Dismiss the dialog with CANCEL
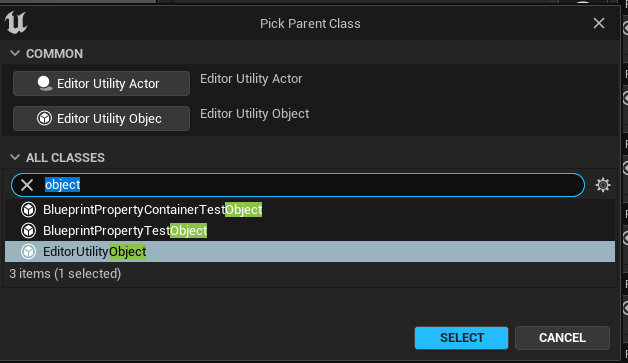The height and width of the screenshot is (363, 628). [562, 338]
